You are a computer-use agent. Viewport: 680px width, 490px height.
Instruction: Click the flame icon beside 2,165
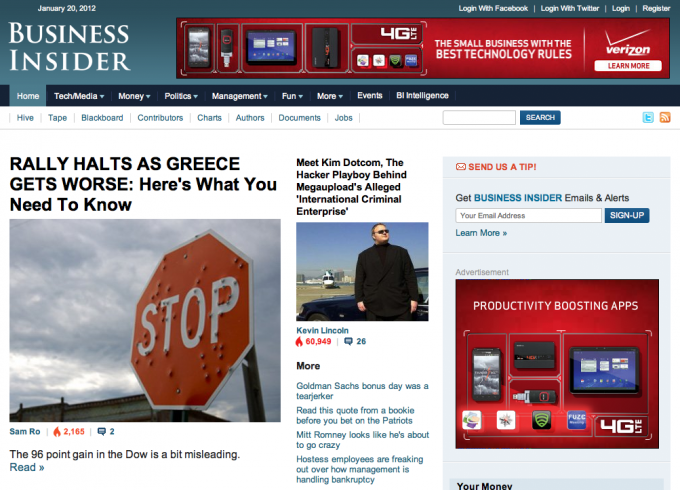click(57, 431)
